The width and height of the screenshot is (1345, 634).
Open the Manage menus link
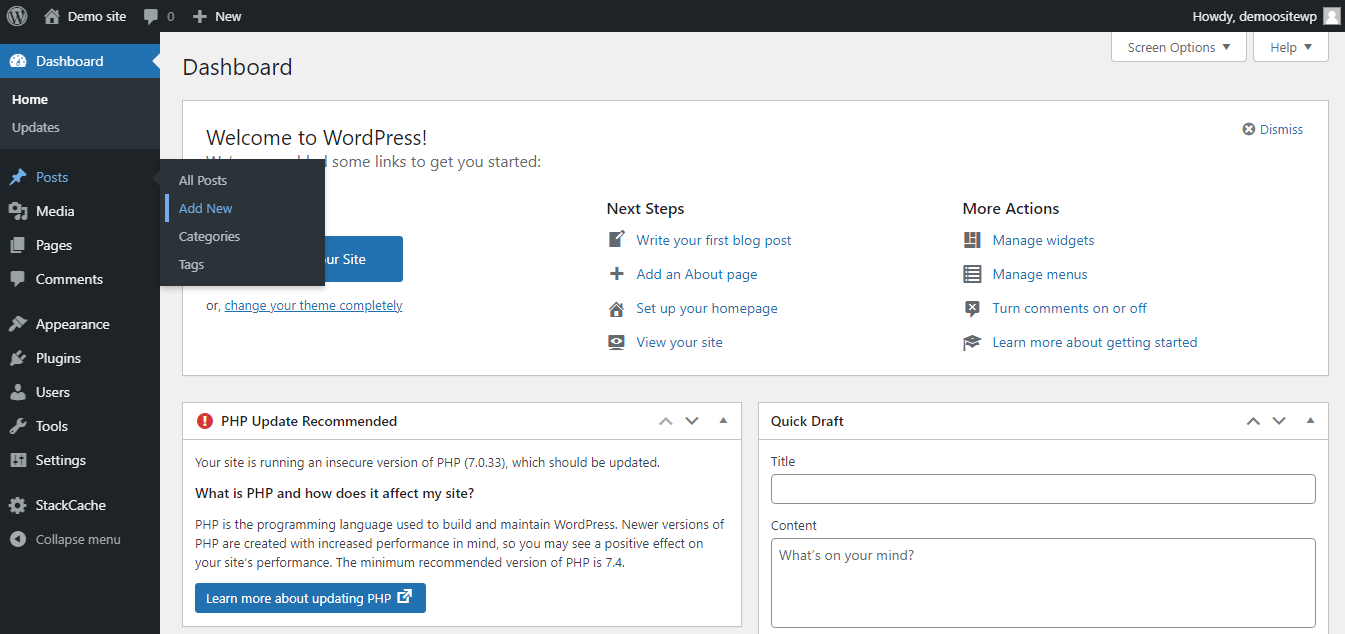click(x=1040, y=274)
